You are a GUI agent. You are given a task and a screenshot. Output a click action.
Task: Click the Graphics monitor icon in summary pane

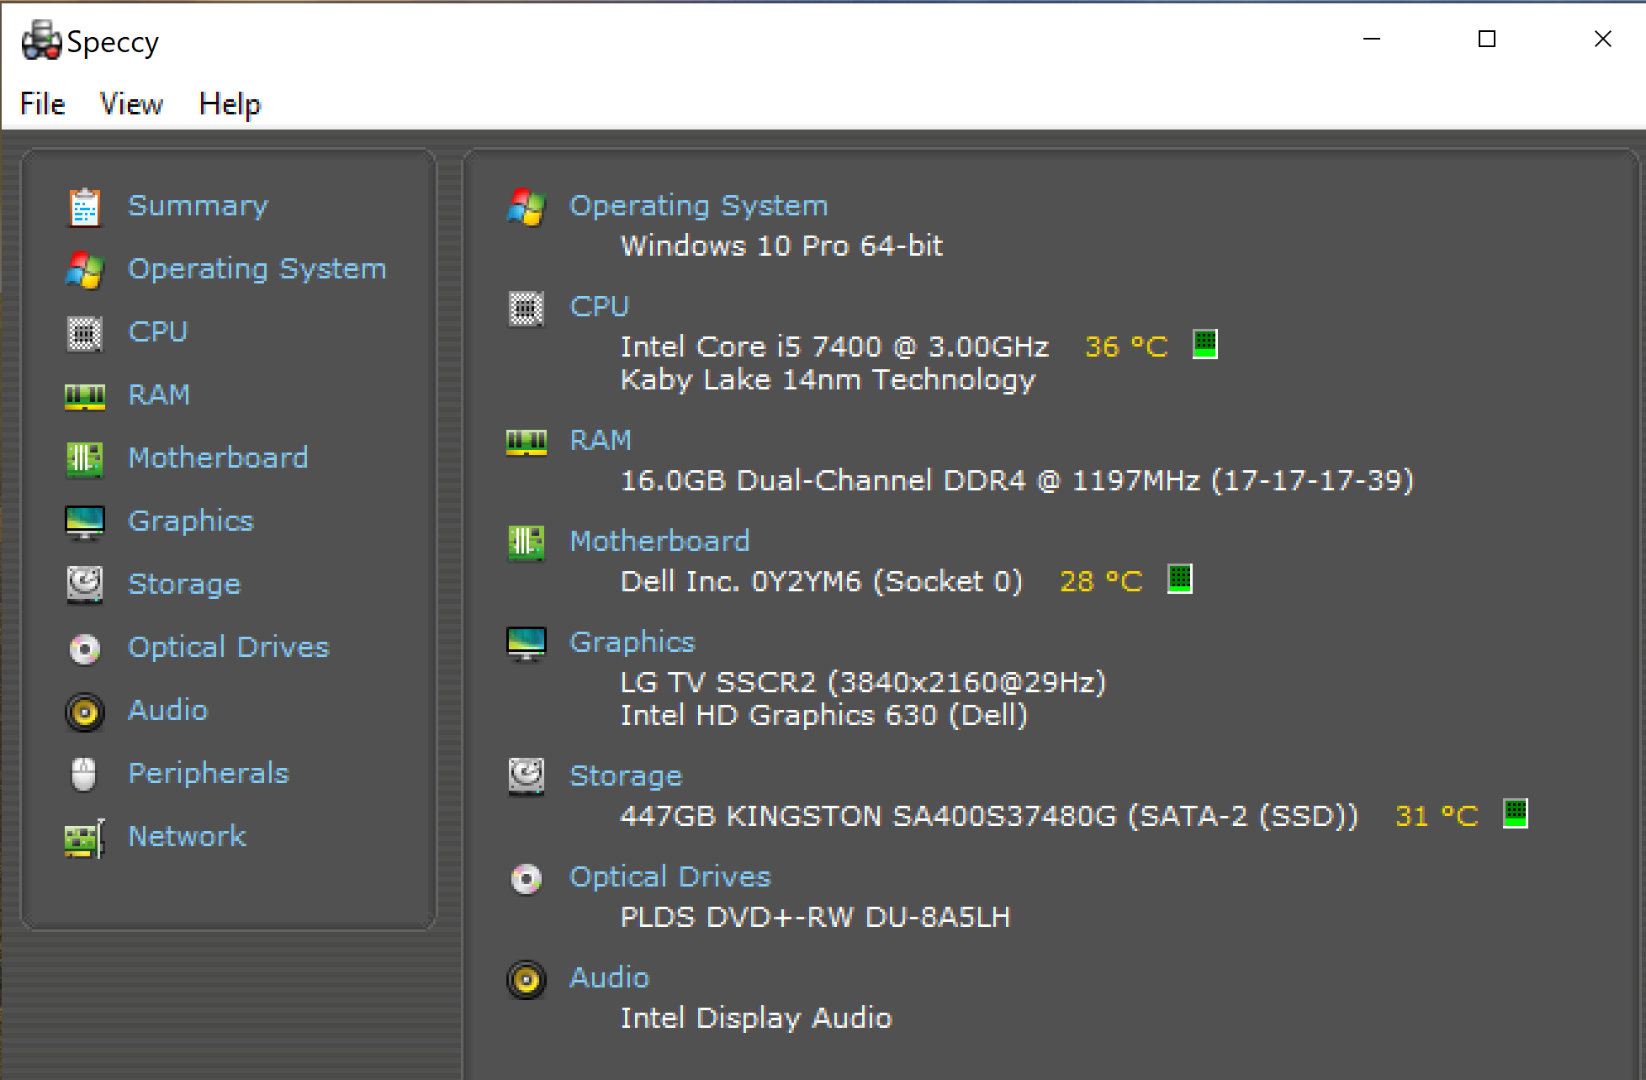point(526,644)
